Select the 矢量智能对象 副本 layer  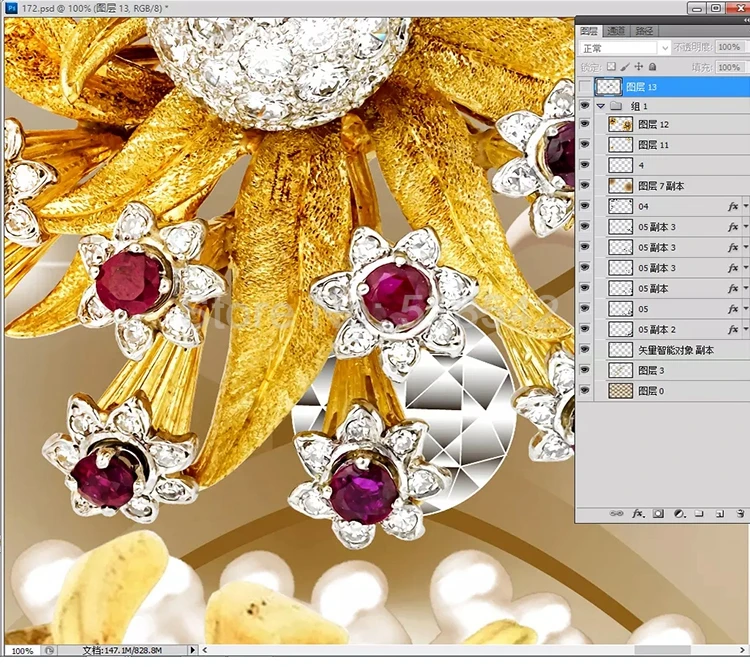[676, 350]
